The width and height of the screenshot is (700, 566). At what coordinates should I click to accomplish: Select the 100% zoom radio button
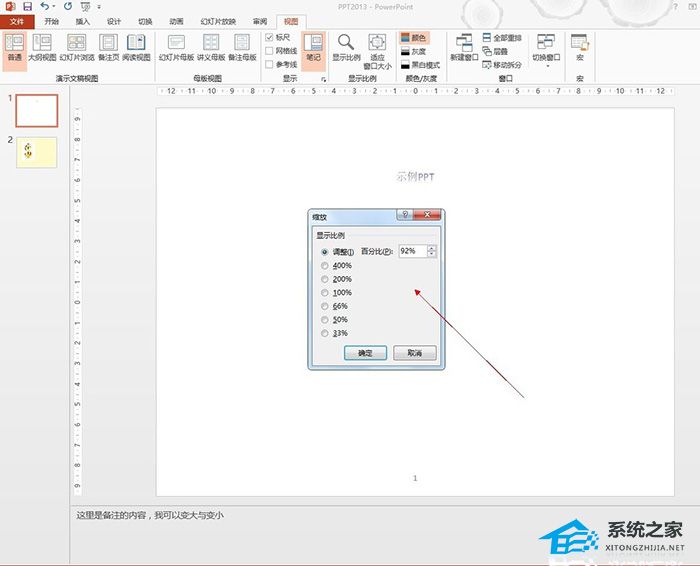324,293
